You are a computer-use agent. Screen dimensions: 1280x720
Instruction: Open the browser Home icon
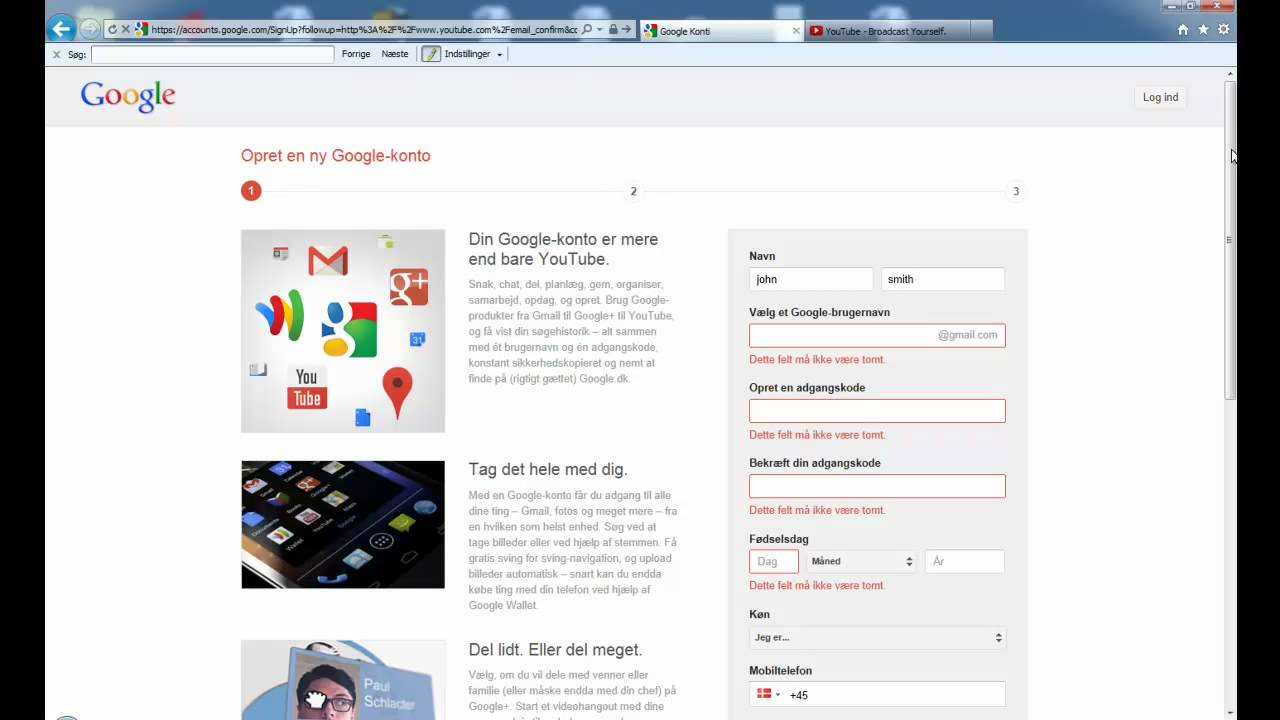coord(1183,30)
